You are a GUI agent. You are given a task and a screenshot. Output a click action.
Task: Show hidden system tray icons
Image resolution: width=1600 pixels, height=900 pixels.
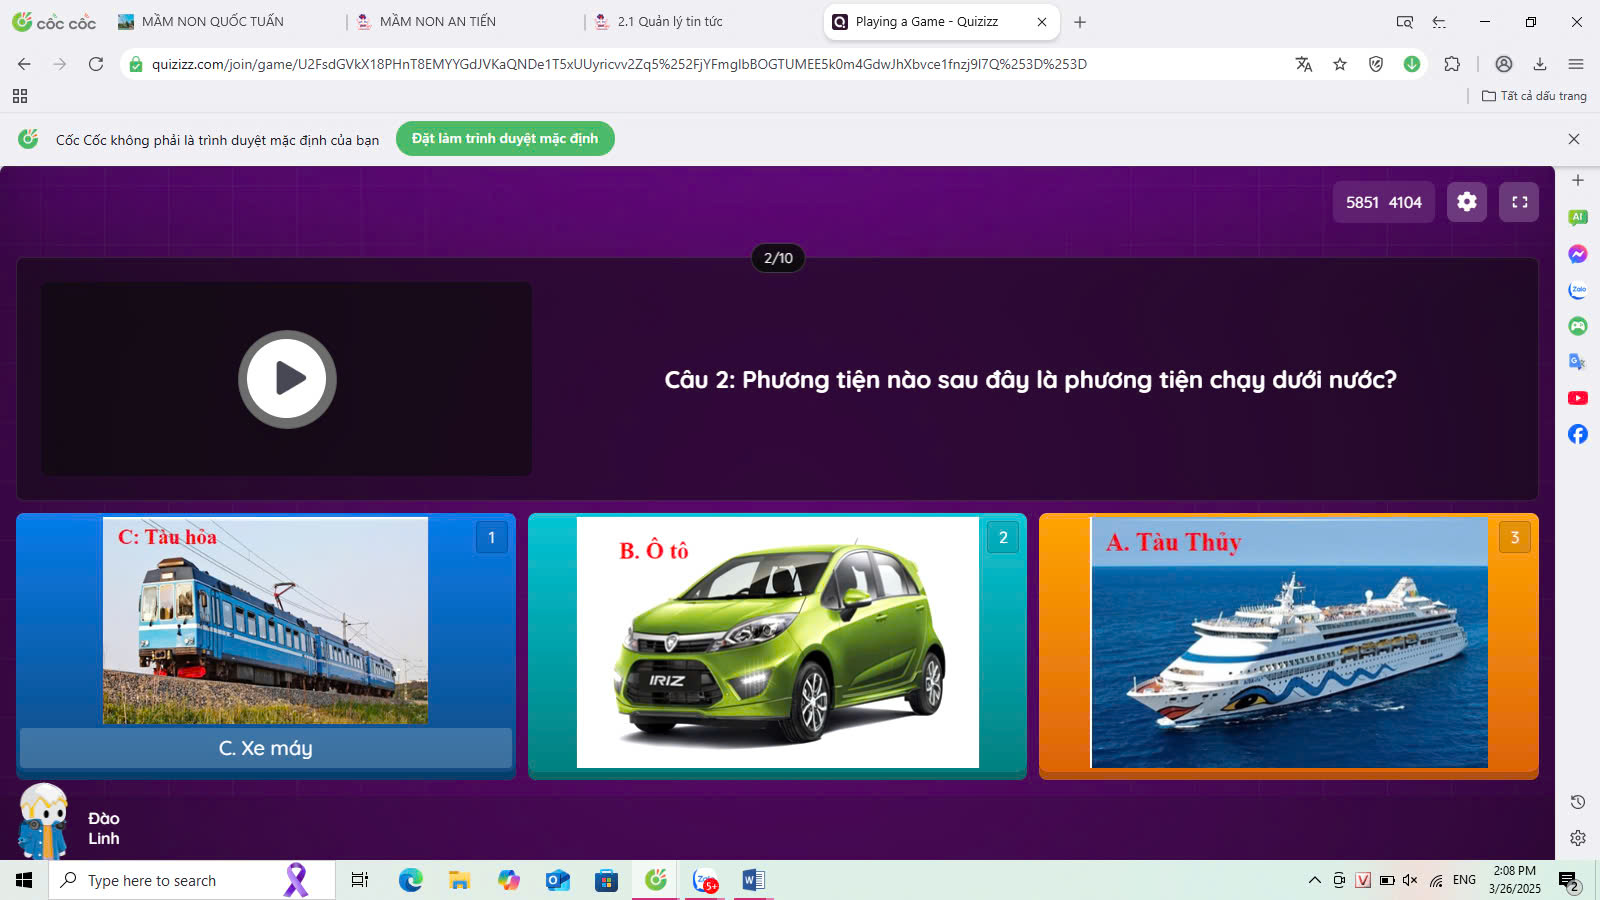pos(1314,880)
